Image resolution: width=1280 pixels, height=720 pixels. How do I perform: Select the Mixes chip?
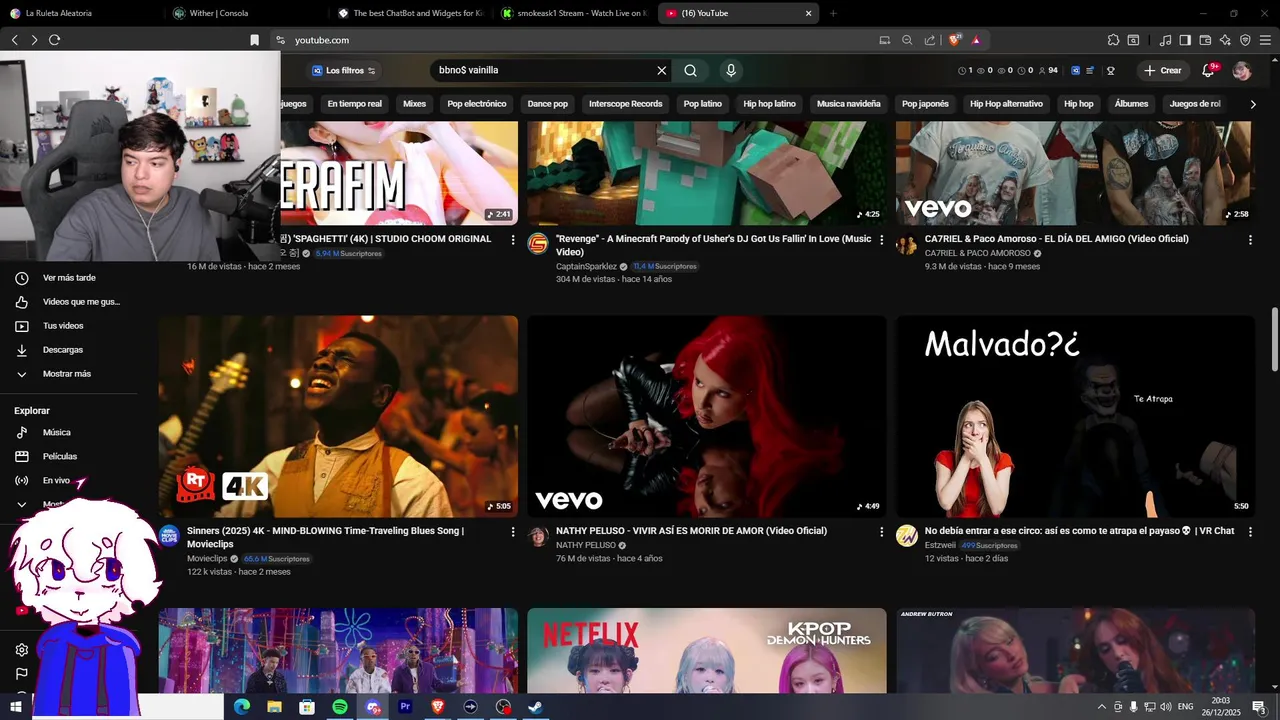414,104
